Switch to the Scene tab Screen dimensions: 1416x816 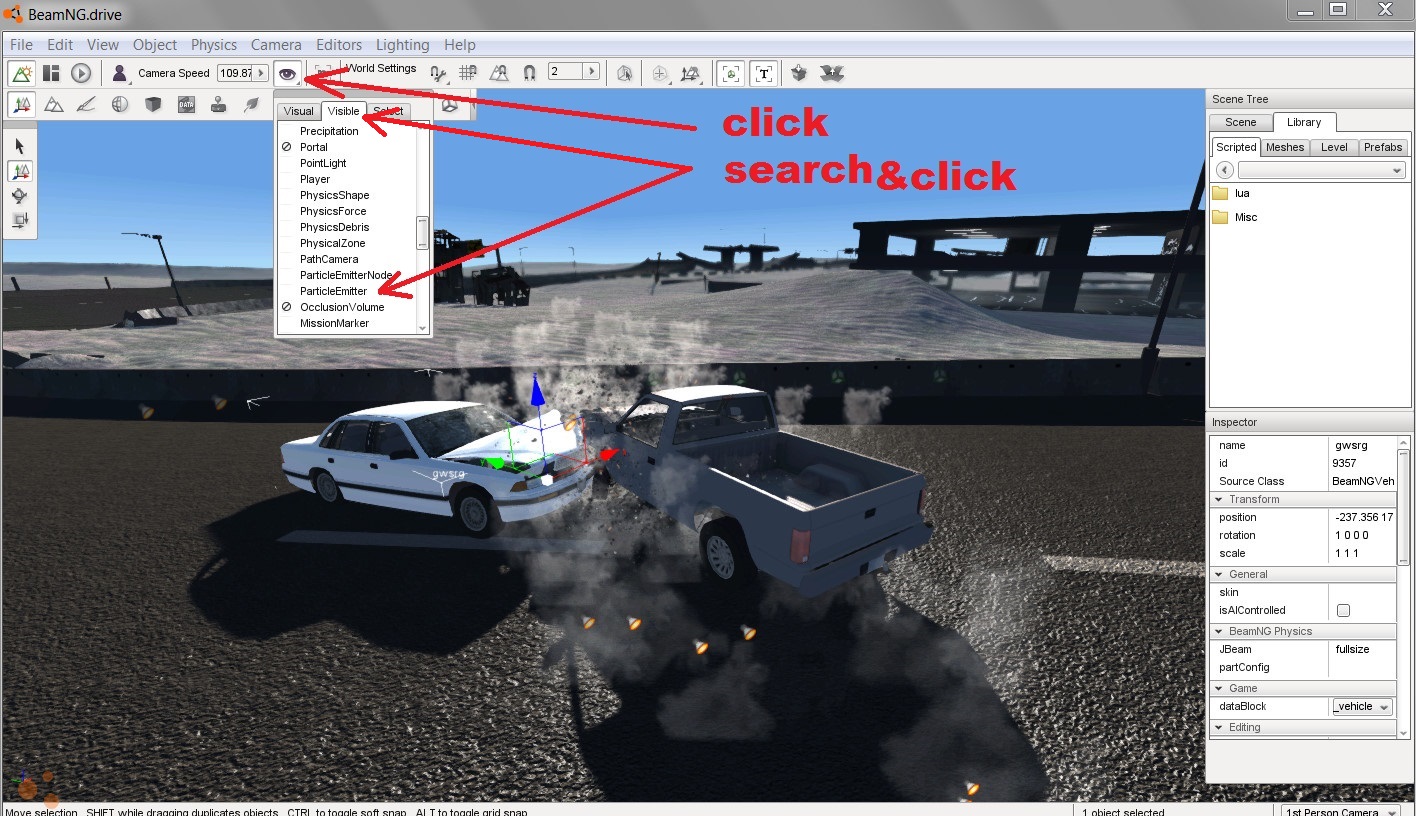click(x=1240, y=122)
